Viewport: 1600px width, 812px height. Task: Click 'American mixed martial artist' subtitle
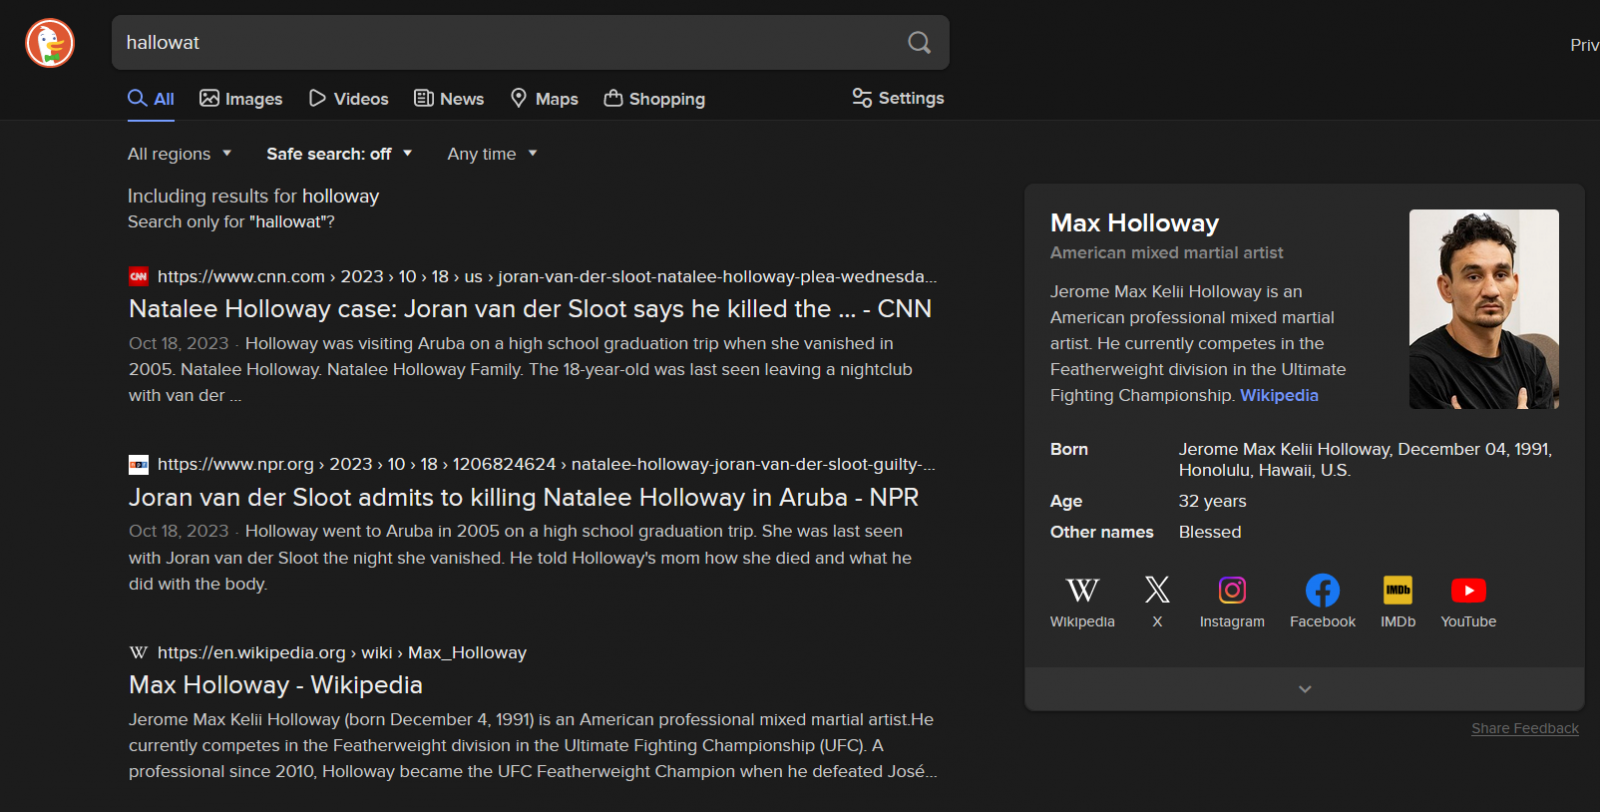1166,253
